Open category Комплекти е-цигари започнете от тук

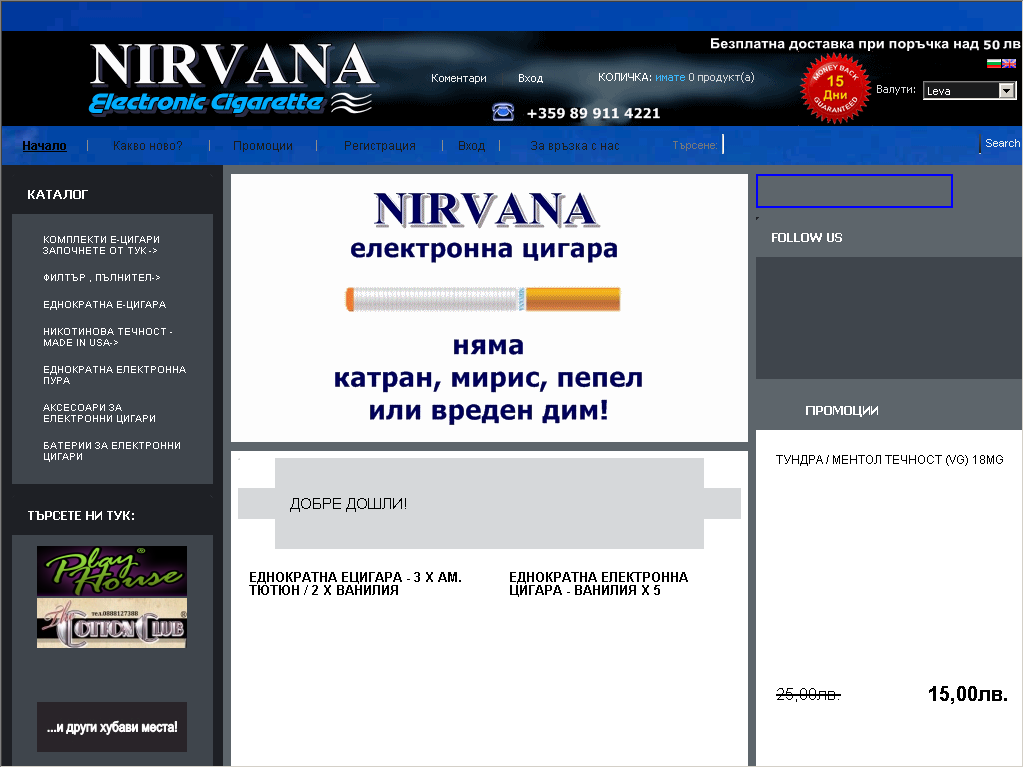pos(101,245)
